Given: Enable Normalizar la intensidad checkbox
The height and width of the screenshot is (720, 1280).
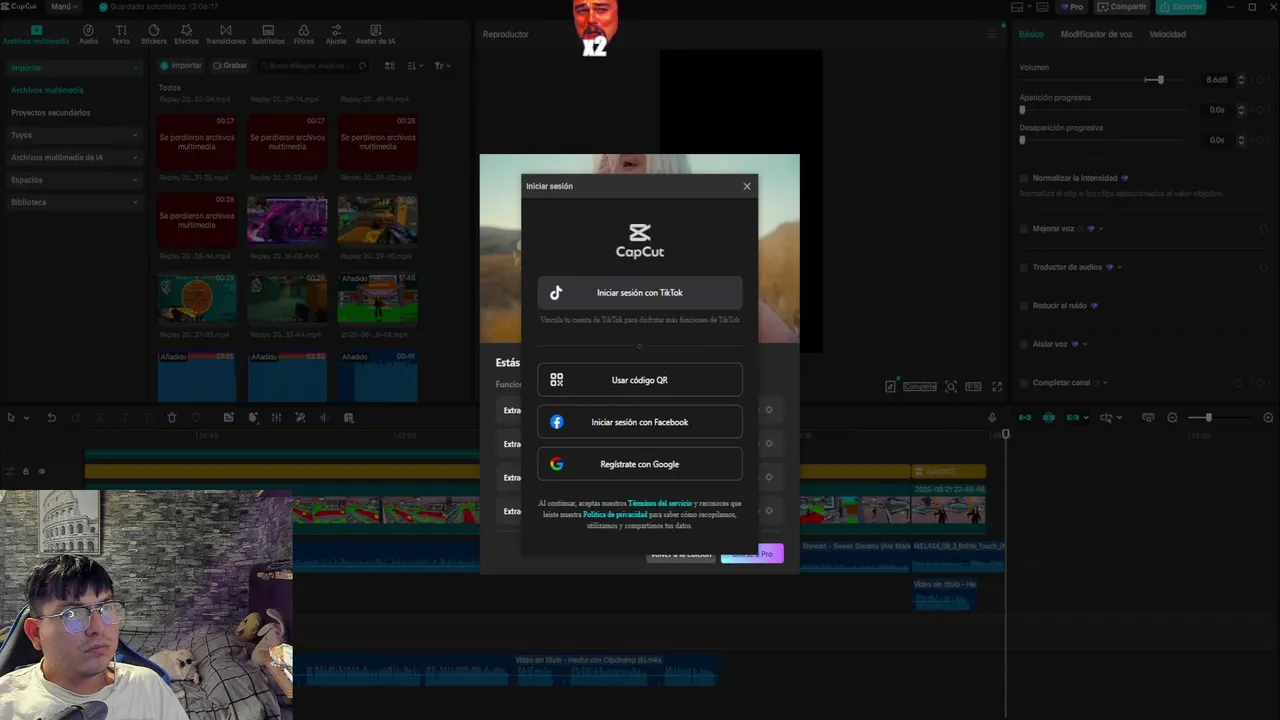Looking at the screenshot, I should click(x=1024, y=178).
